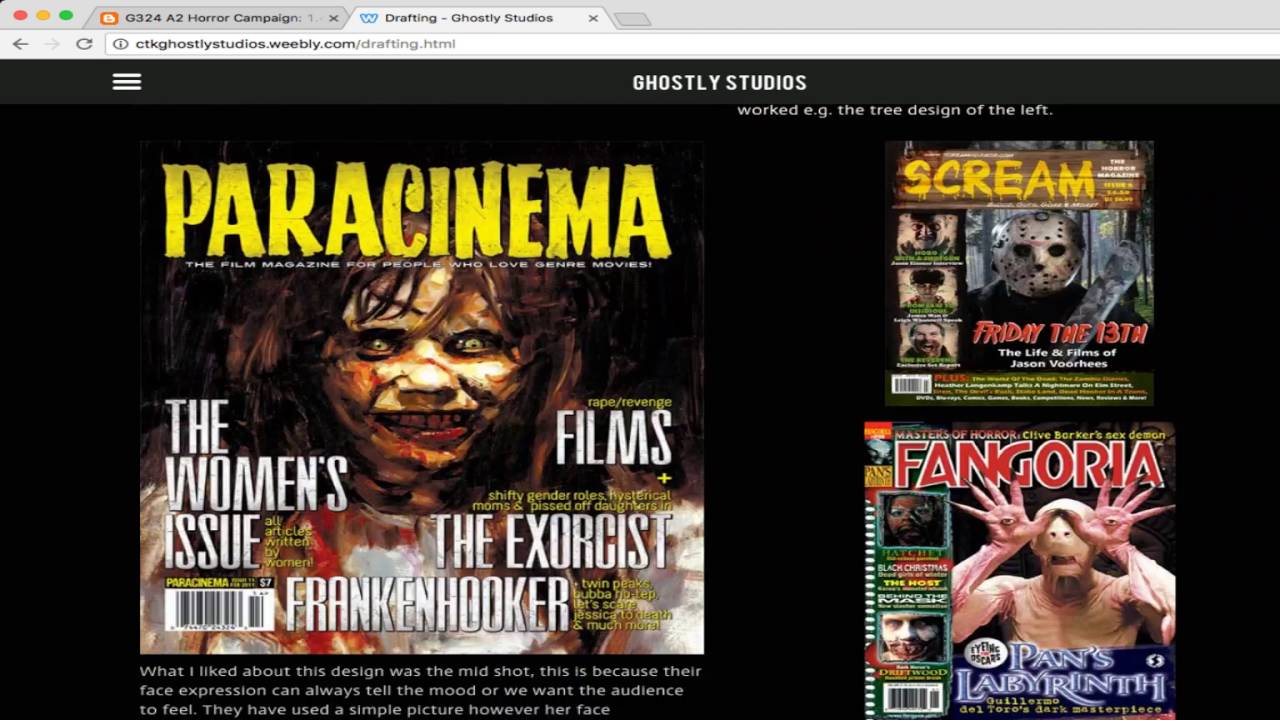
Task: Open a new browser tab
Action: point(632,19)
